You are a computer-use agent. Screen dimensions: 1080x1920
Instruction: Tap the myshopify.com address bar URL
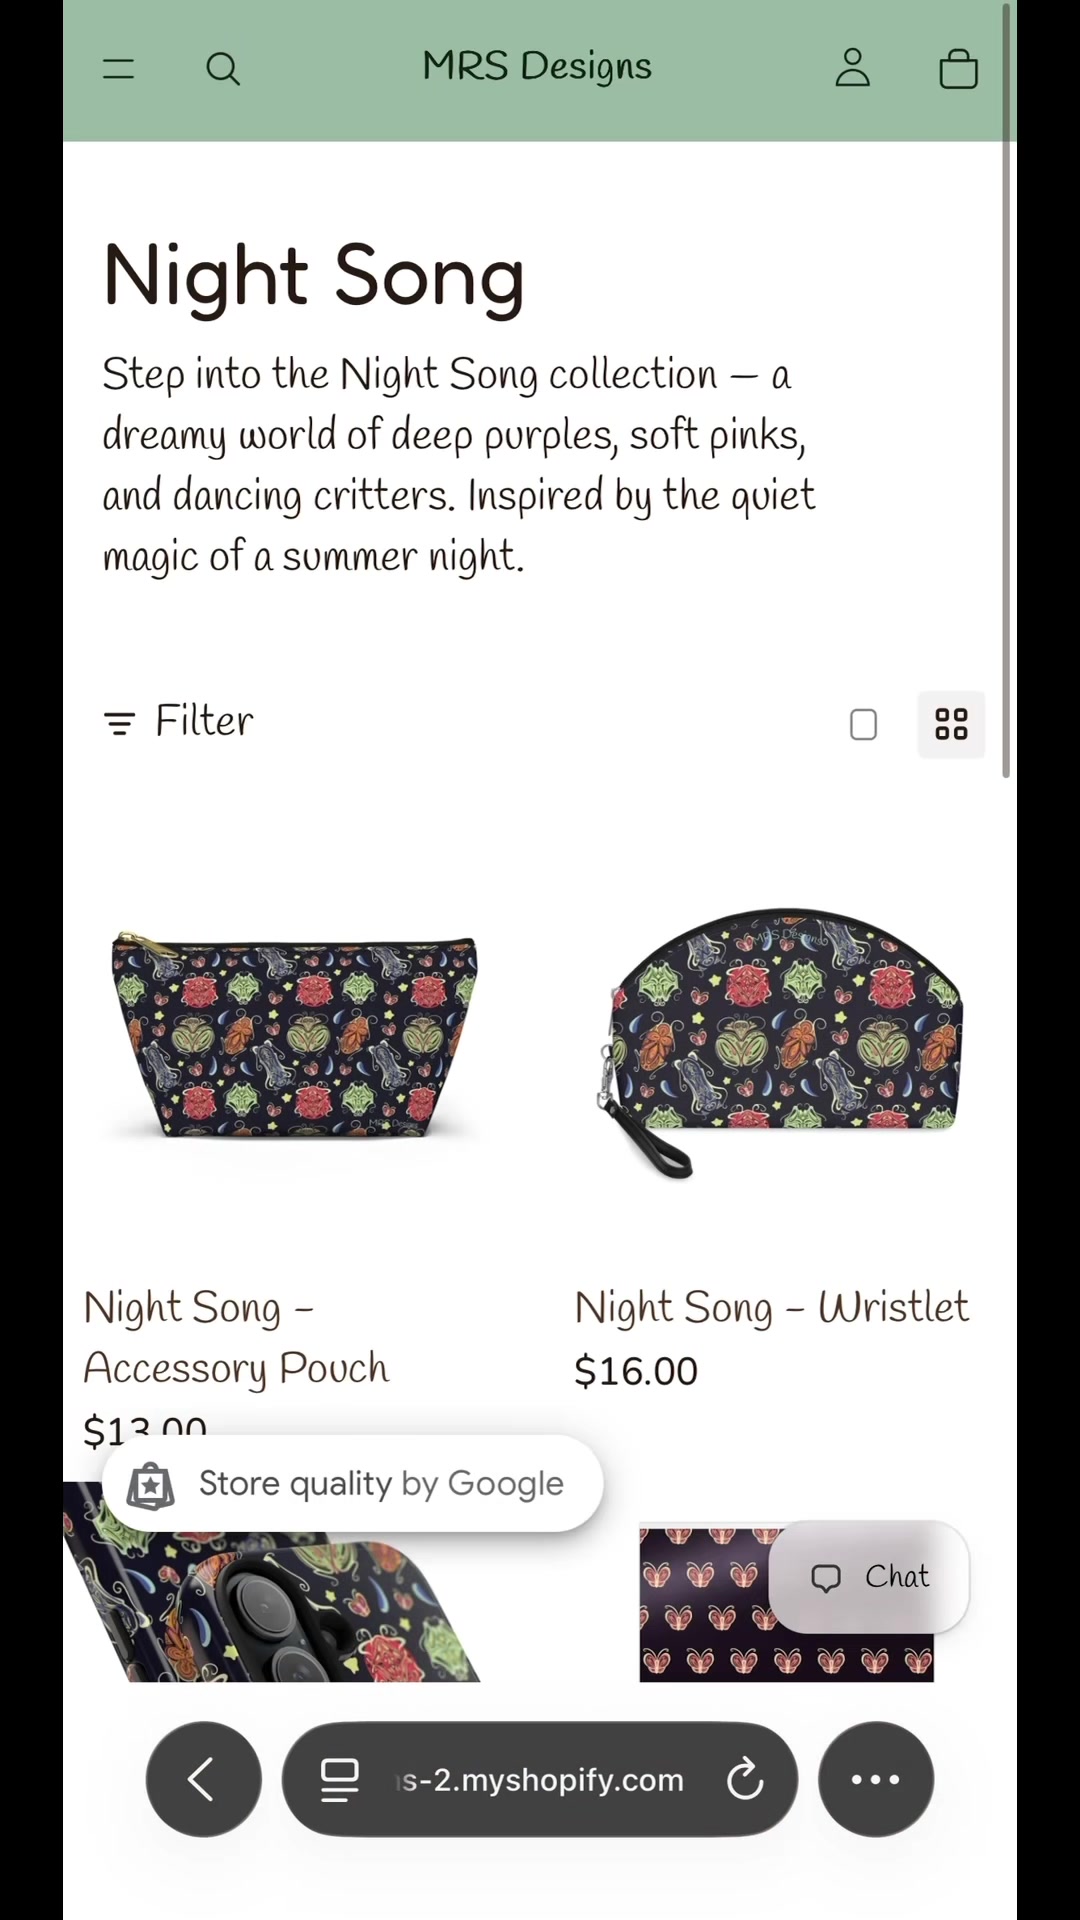(x=541, y=1780)
